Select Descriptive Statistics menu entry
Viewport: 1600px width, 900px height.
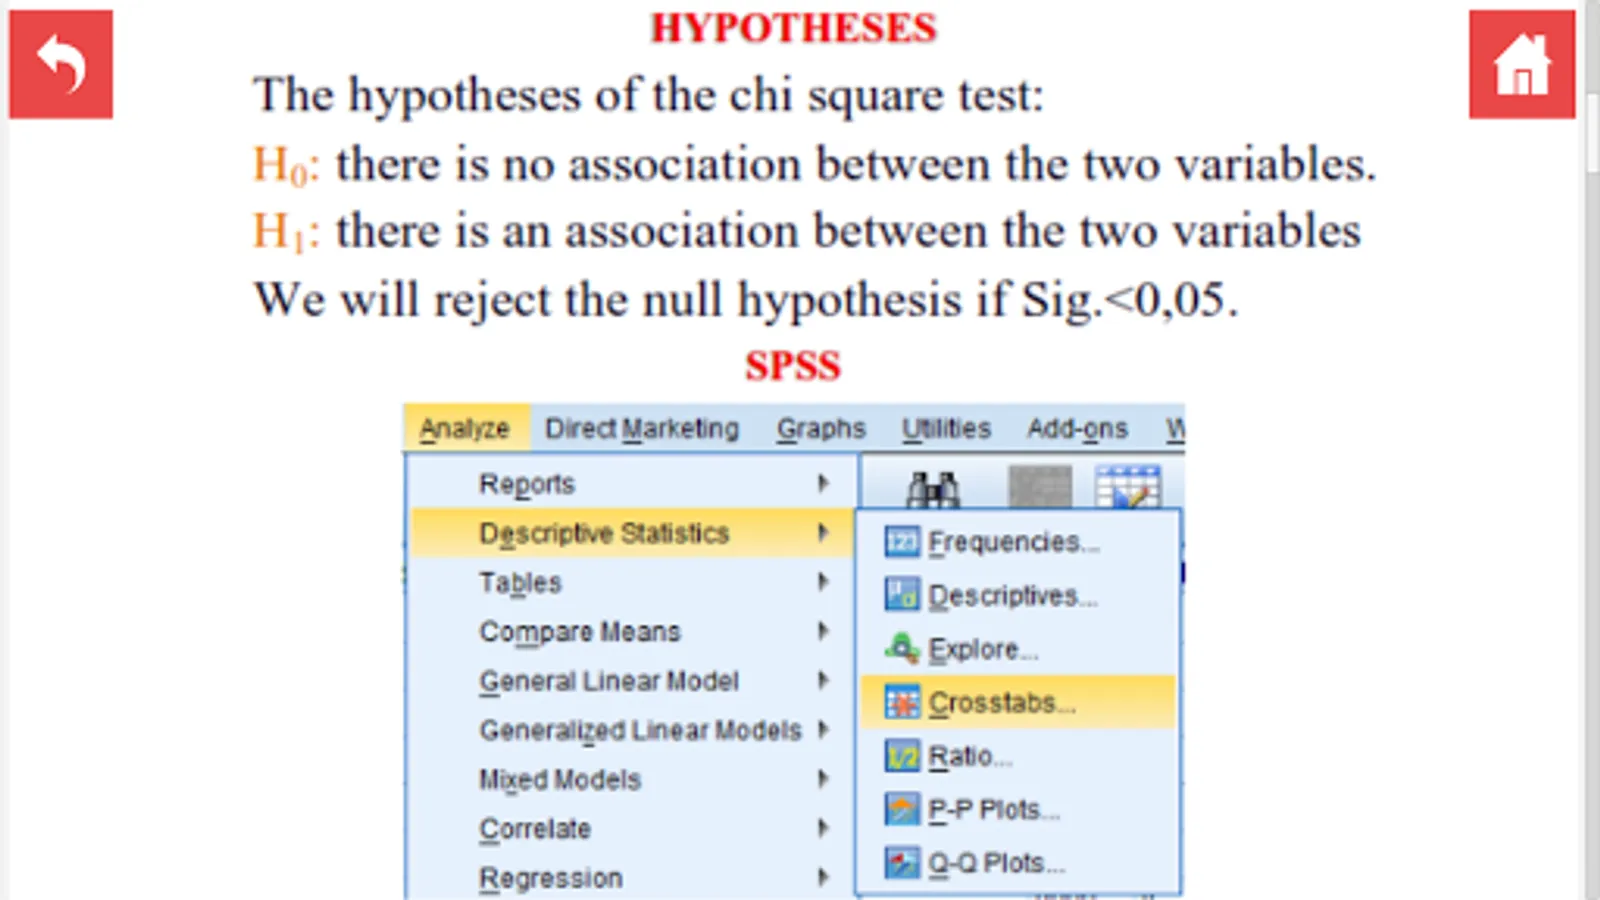coord(632,533)
